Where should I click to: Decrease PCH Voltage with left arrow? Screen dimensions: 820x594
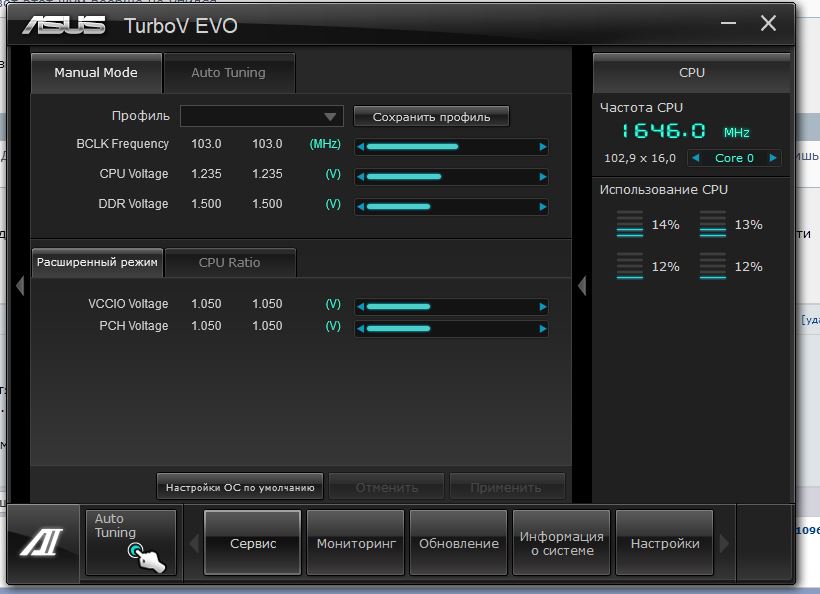[360, 329]
